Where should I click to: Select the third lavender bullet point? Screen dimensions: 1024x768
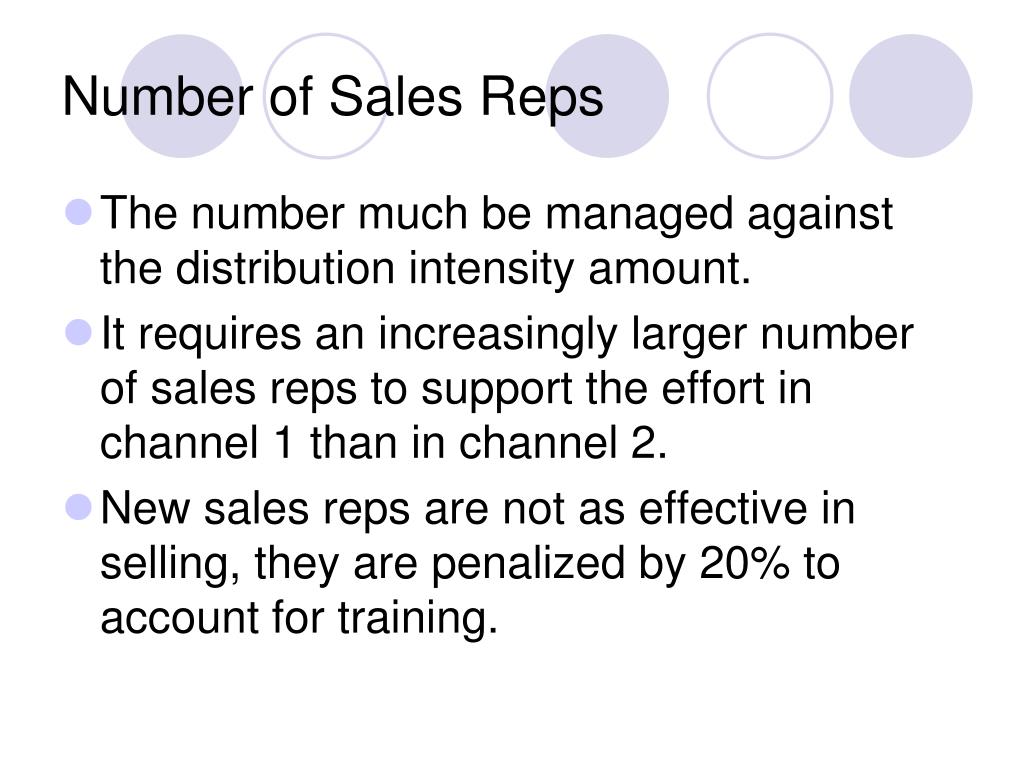coord(79,507)
